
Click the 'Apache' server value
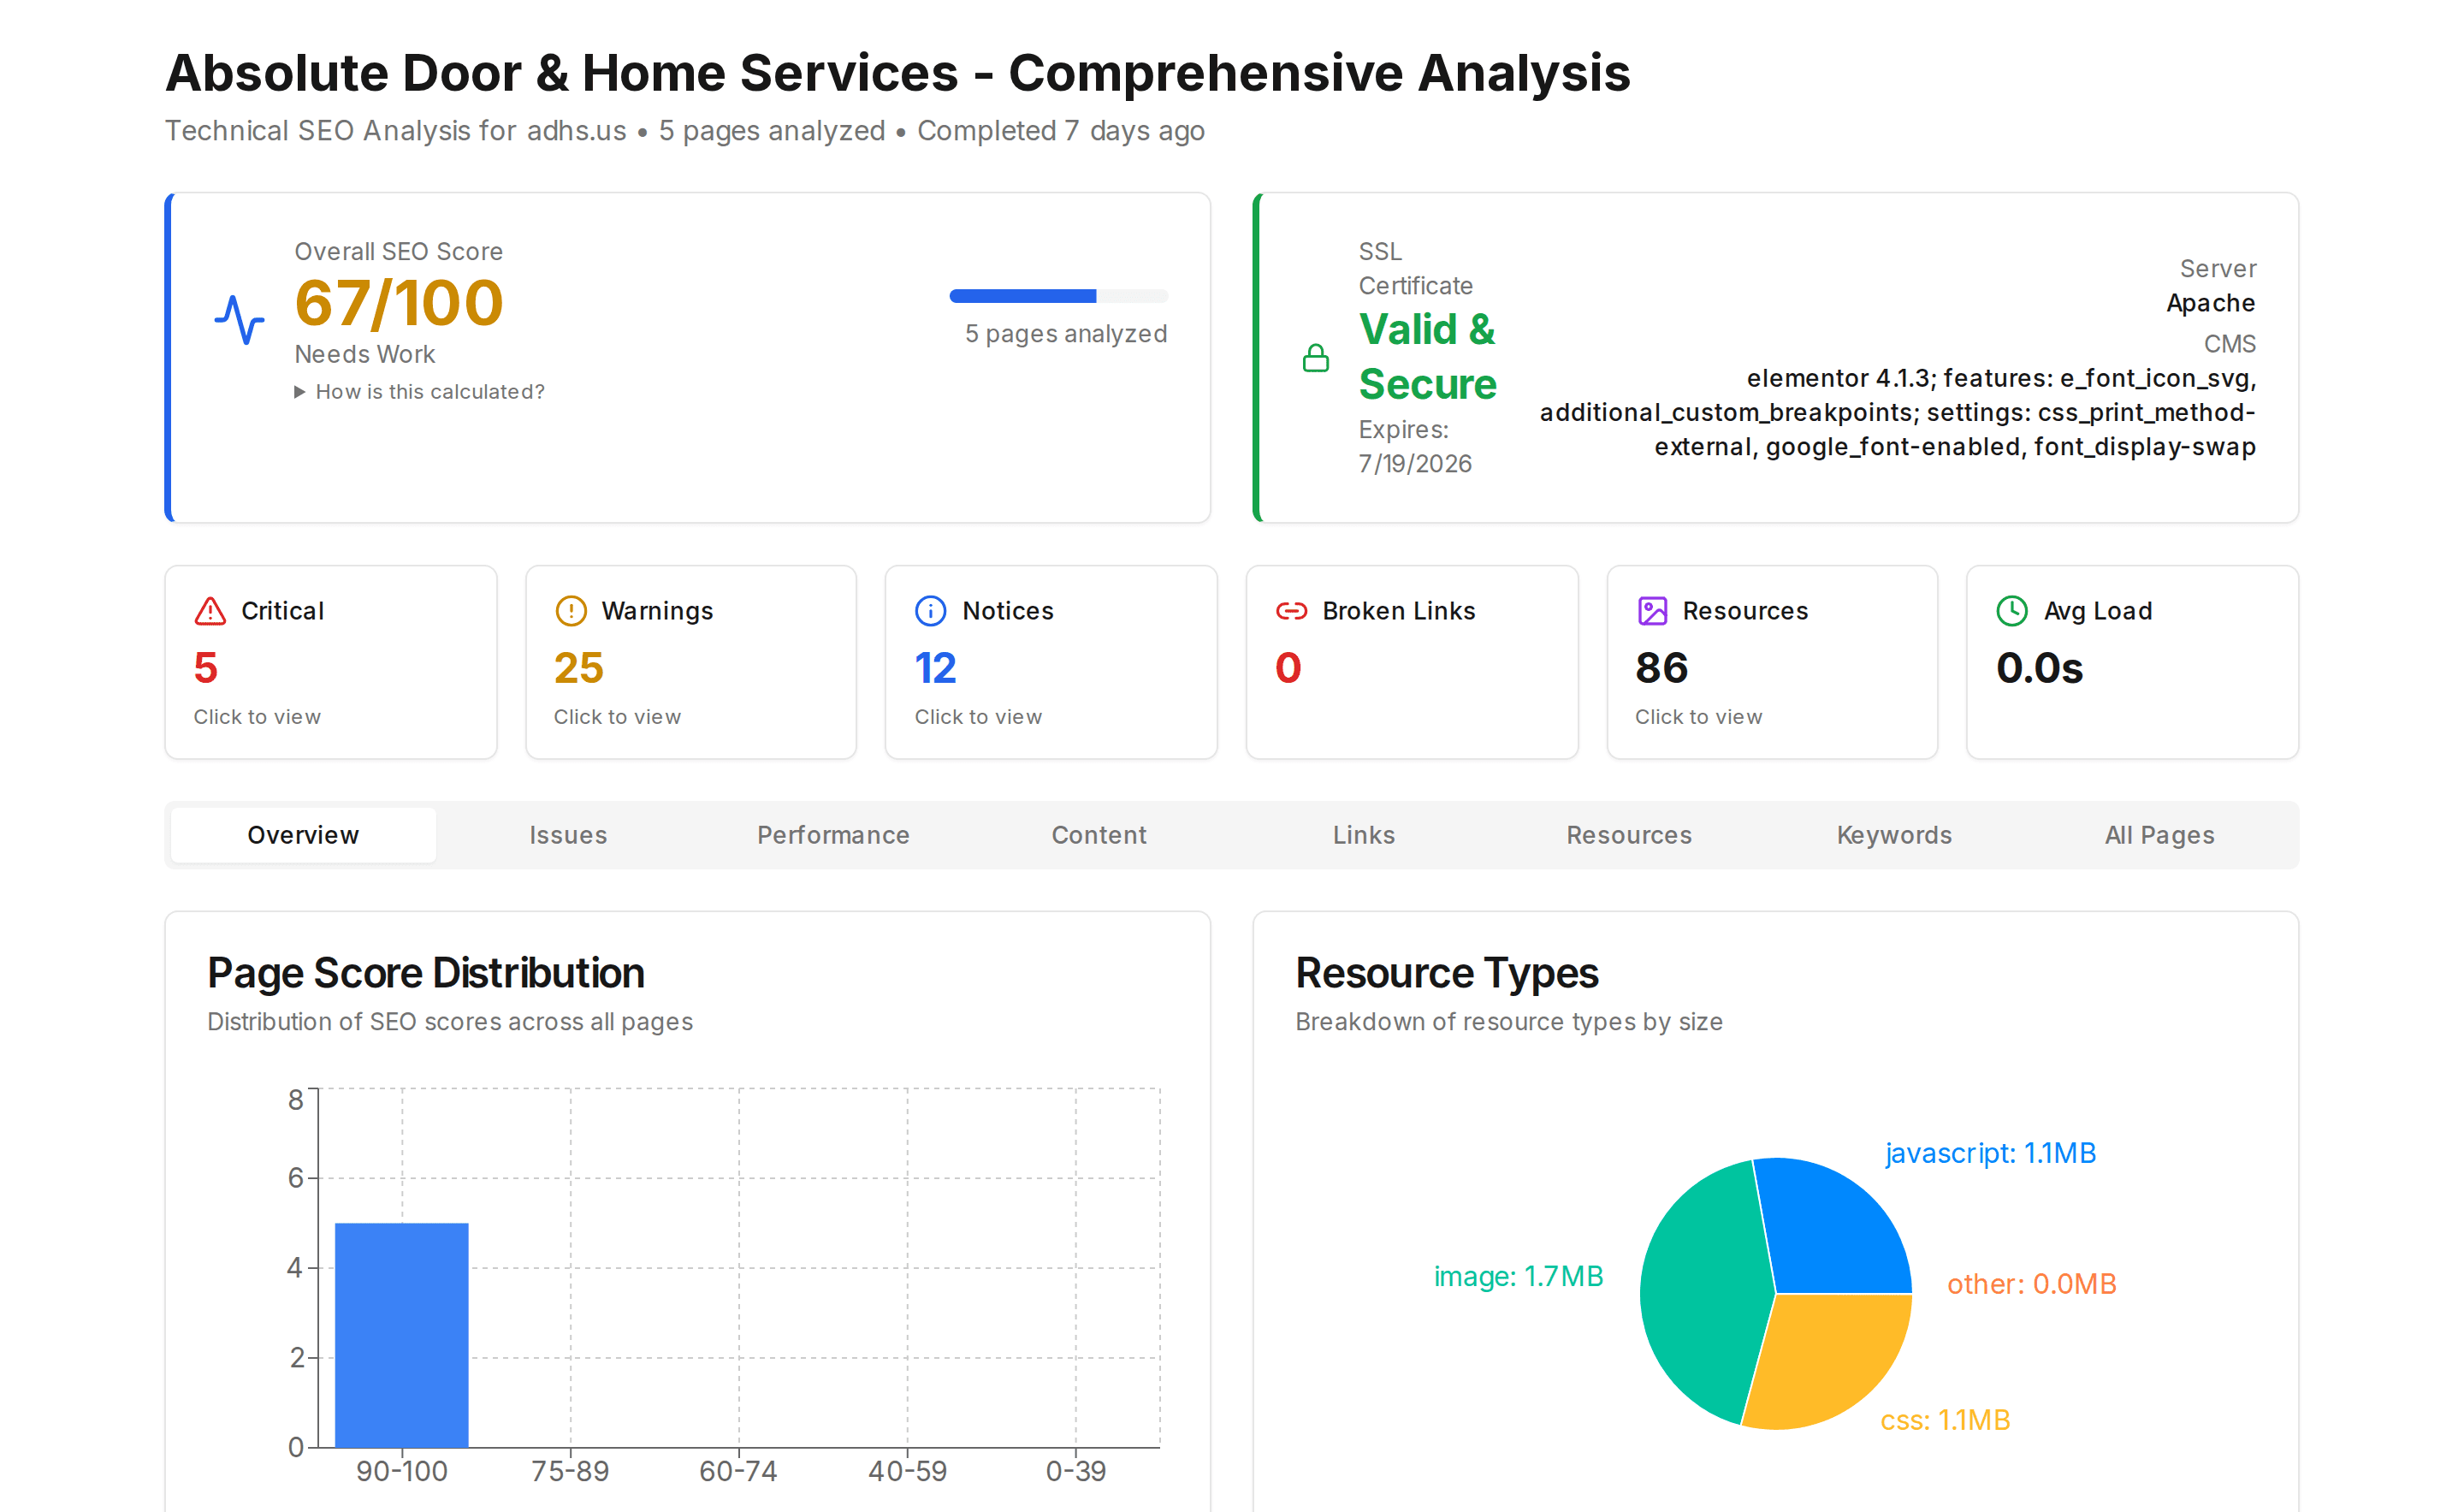click(x=2210, y=303)
